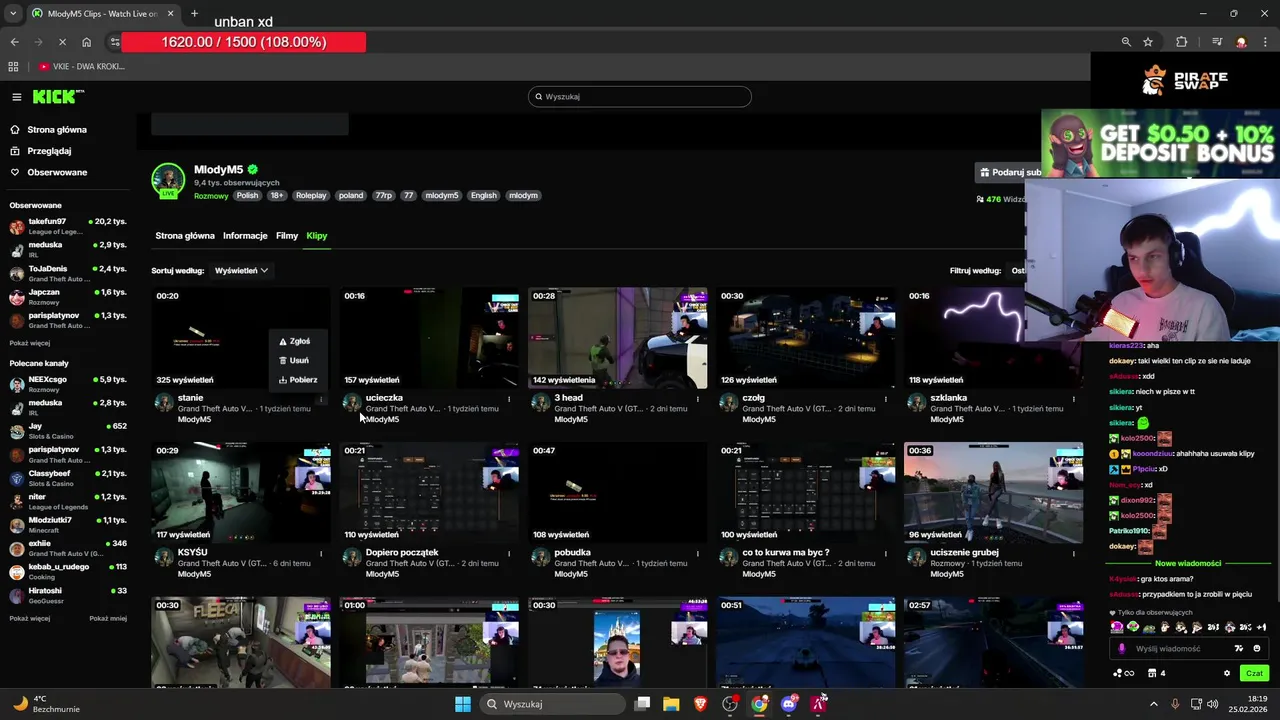Click the 'Polish' channel tag
Viewport: 1280px width, 720px height.
click(247, 196)
